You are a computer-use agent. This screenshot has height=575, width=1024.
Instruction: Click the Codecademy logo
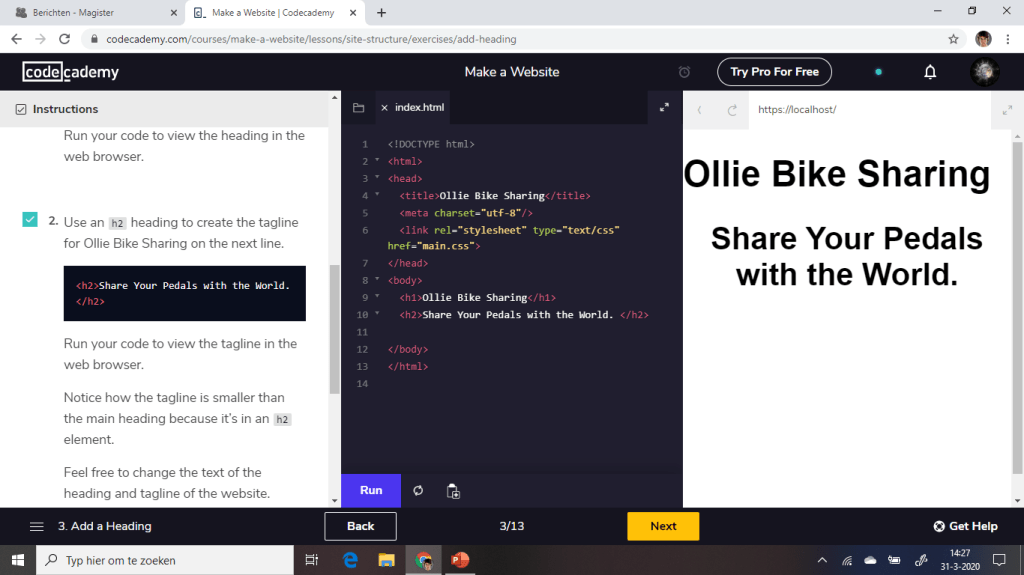71,72
